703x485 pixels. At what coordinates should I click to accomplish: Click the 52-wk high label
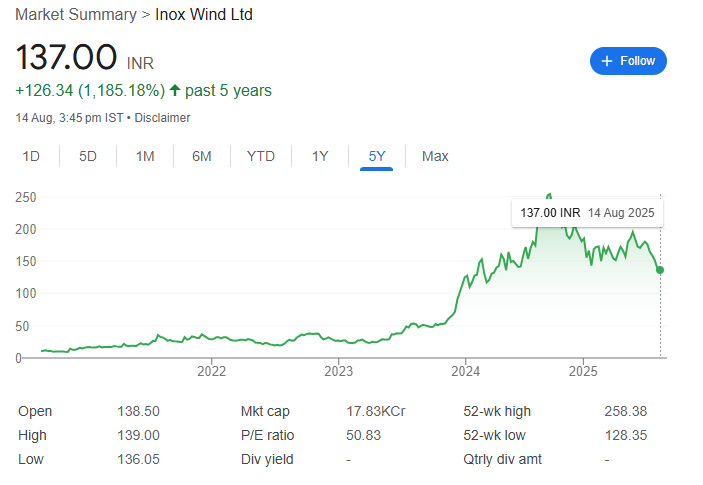(497, 411)
